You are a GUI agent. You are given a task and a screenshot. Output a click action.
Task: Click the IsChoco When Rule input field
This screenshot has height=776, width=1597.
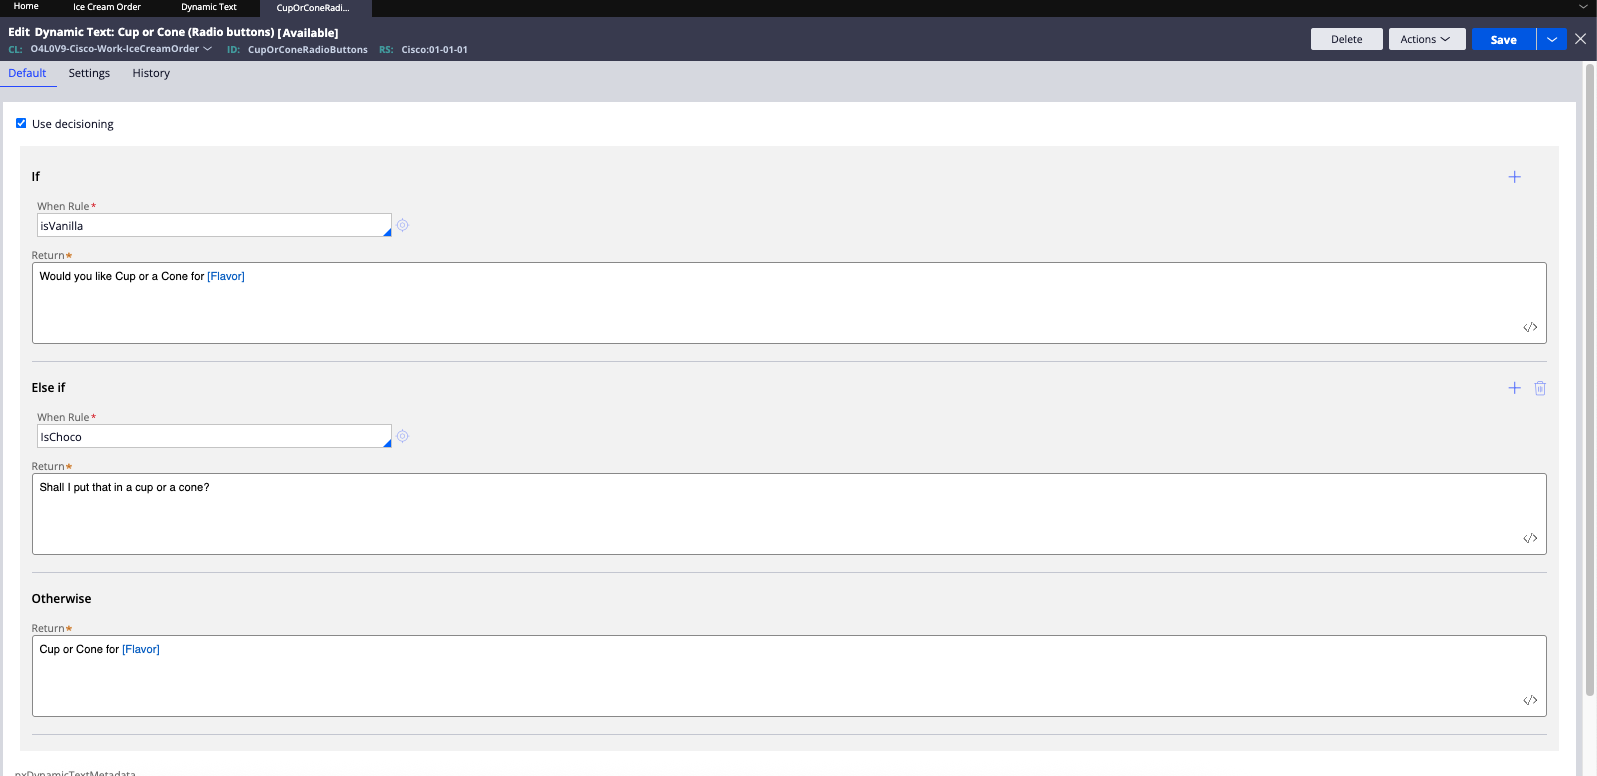(210, 437)
